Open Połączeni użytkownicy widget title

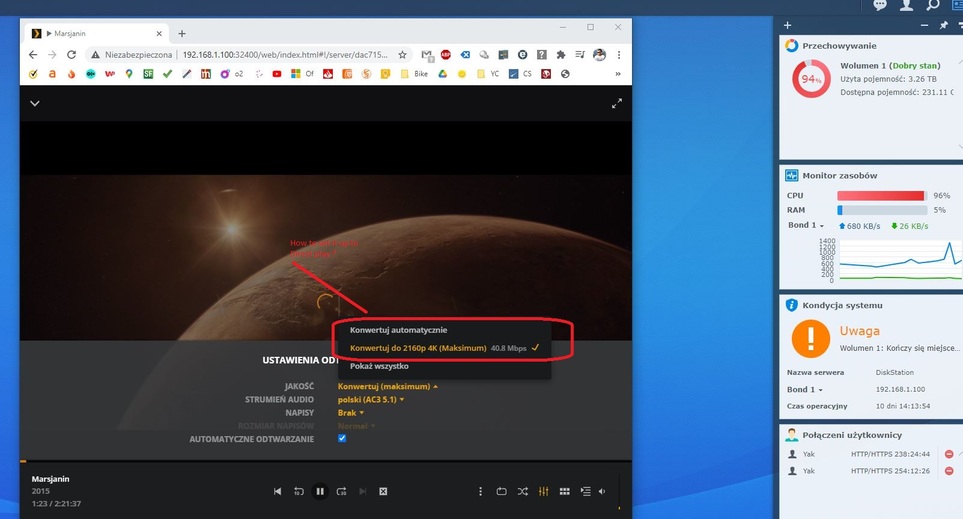[852, 435]
